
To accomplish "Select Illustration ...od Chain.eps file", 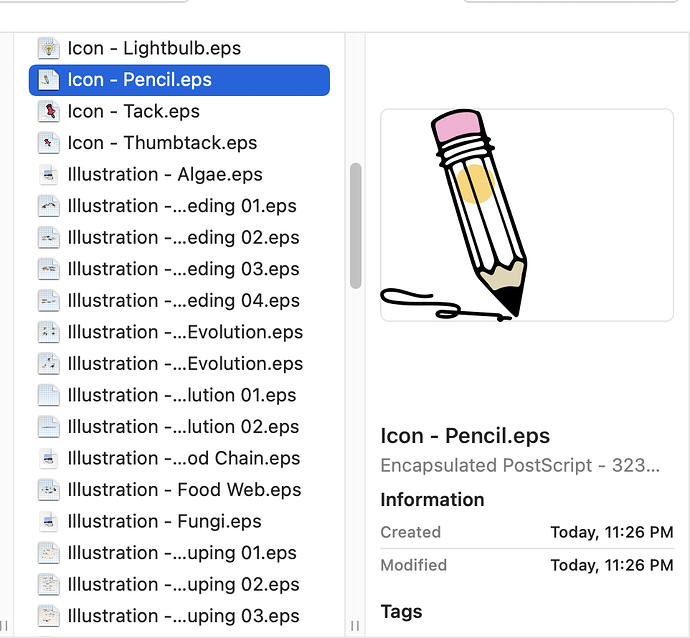I will (x=179, y=458).
